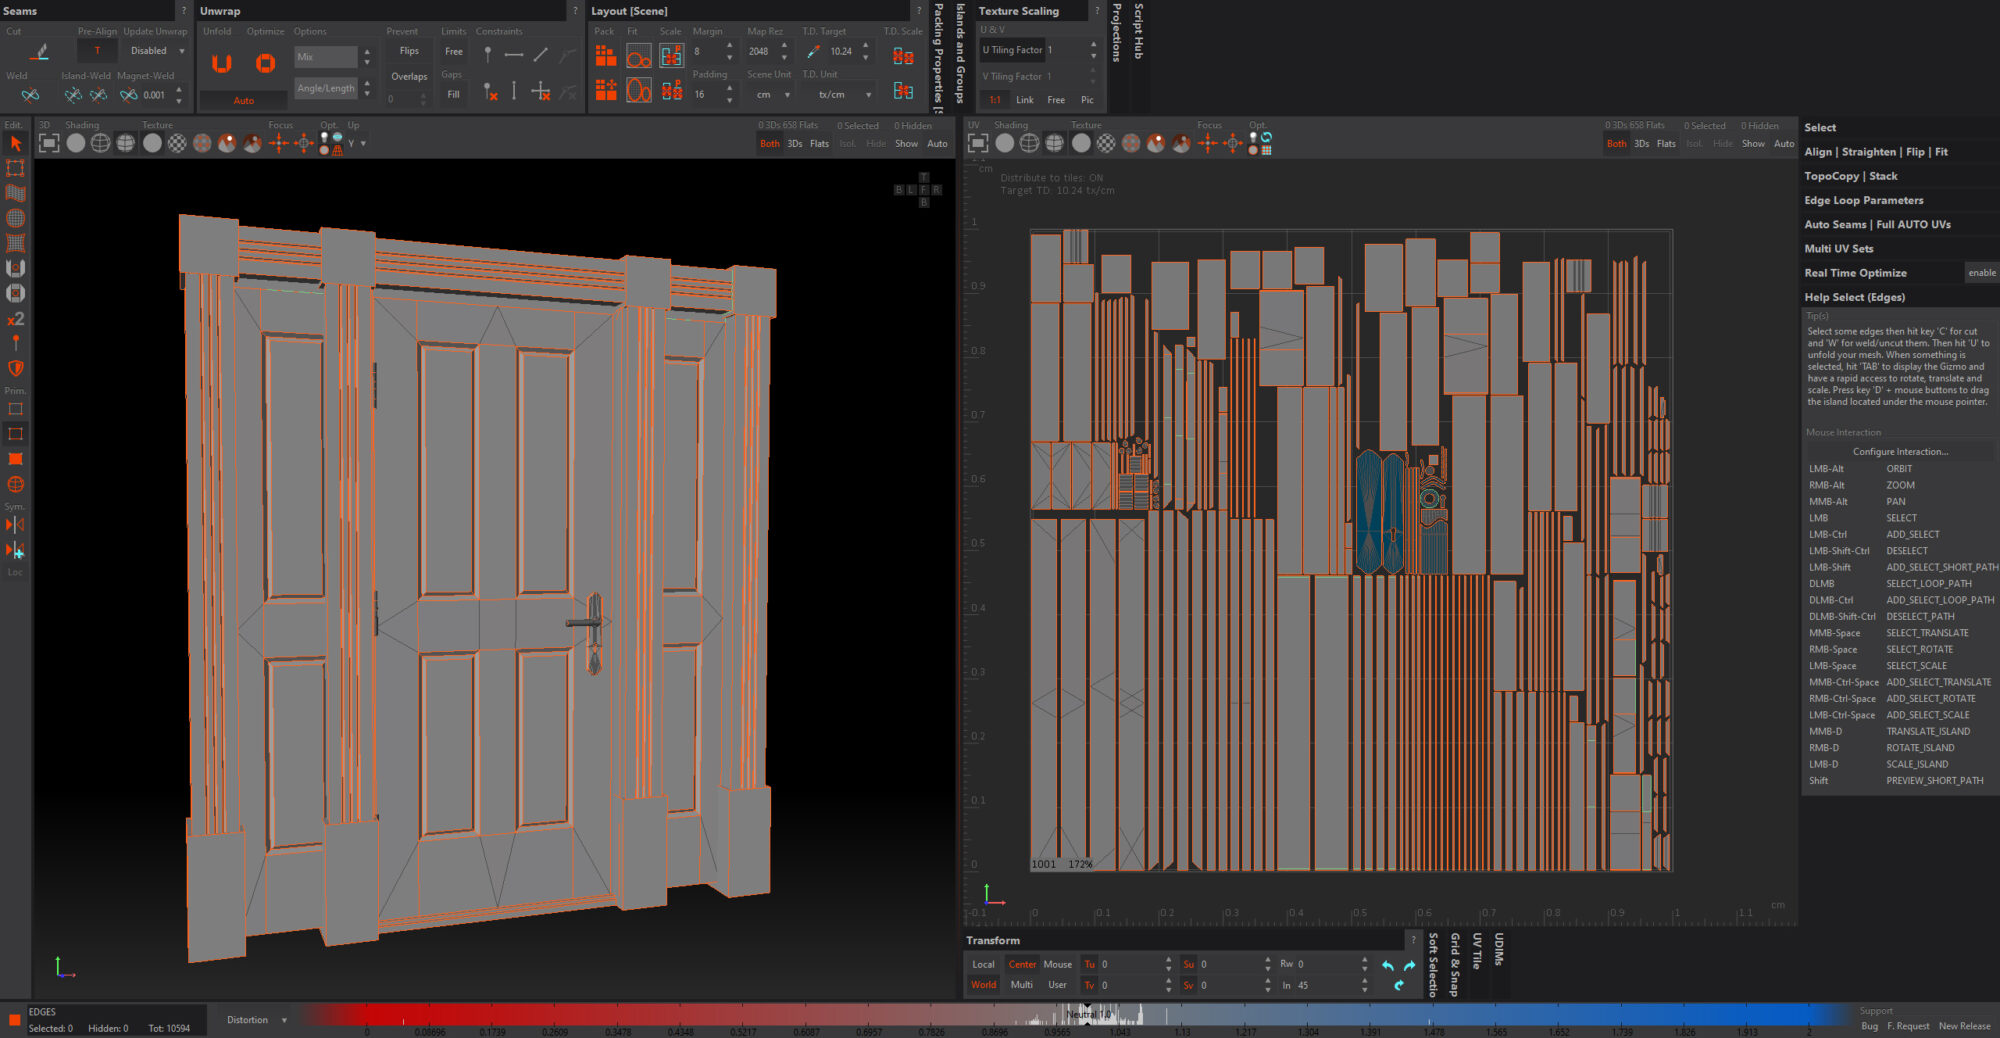Open the Update Unwrap Disabled dropdown
Image resolution: width=2000 pixels, height=1038 pixels.
157,51
